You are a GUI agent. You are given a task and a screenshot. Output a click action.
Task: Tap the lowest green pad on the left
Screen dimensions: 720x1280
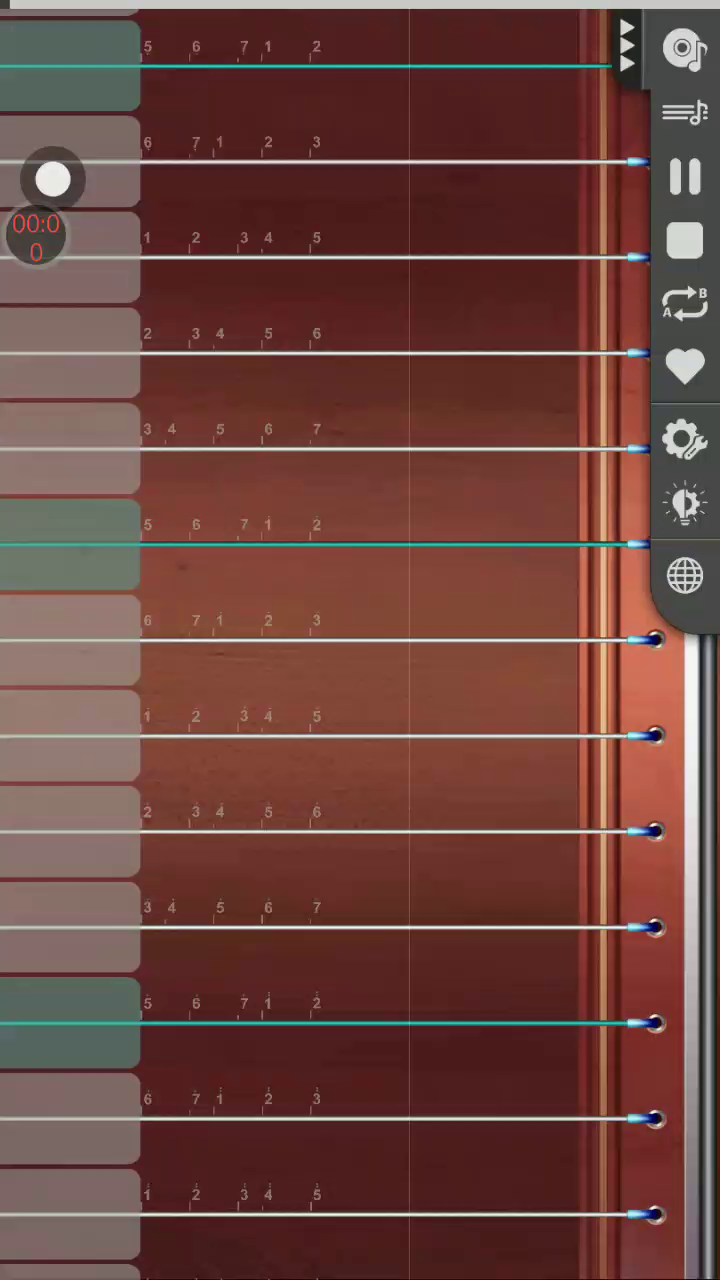(70, 1022)
